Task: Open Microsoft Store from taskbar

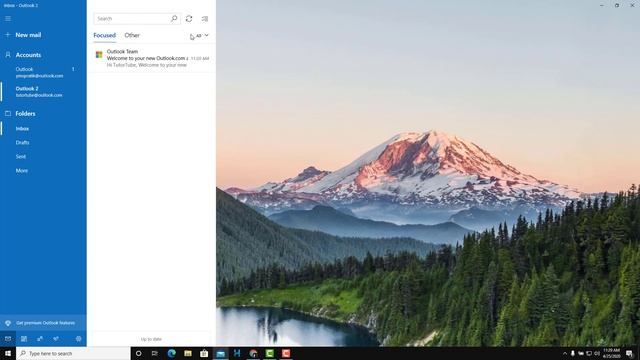Action: point(204,353)
